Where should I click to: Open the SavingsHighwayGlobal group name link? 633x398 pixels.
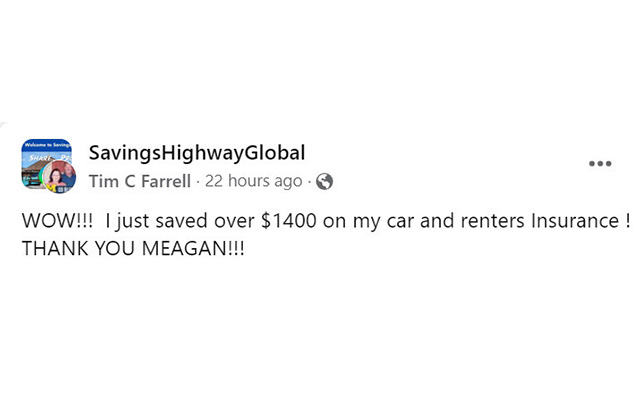[197, 153]
